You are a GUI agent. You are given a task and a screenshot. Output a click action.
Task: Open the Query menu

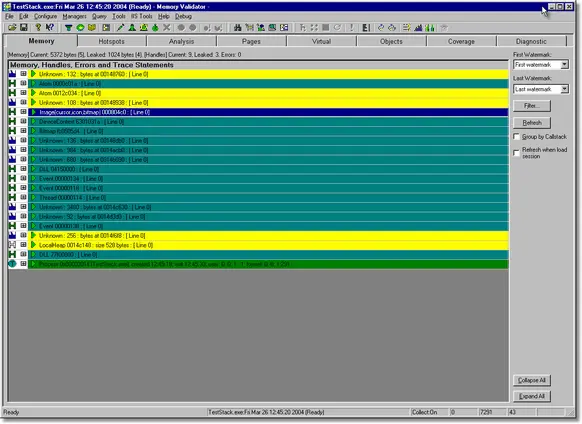click(x=99, y=16)
